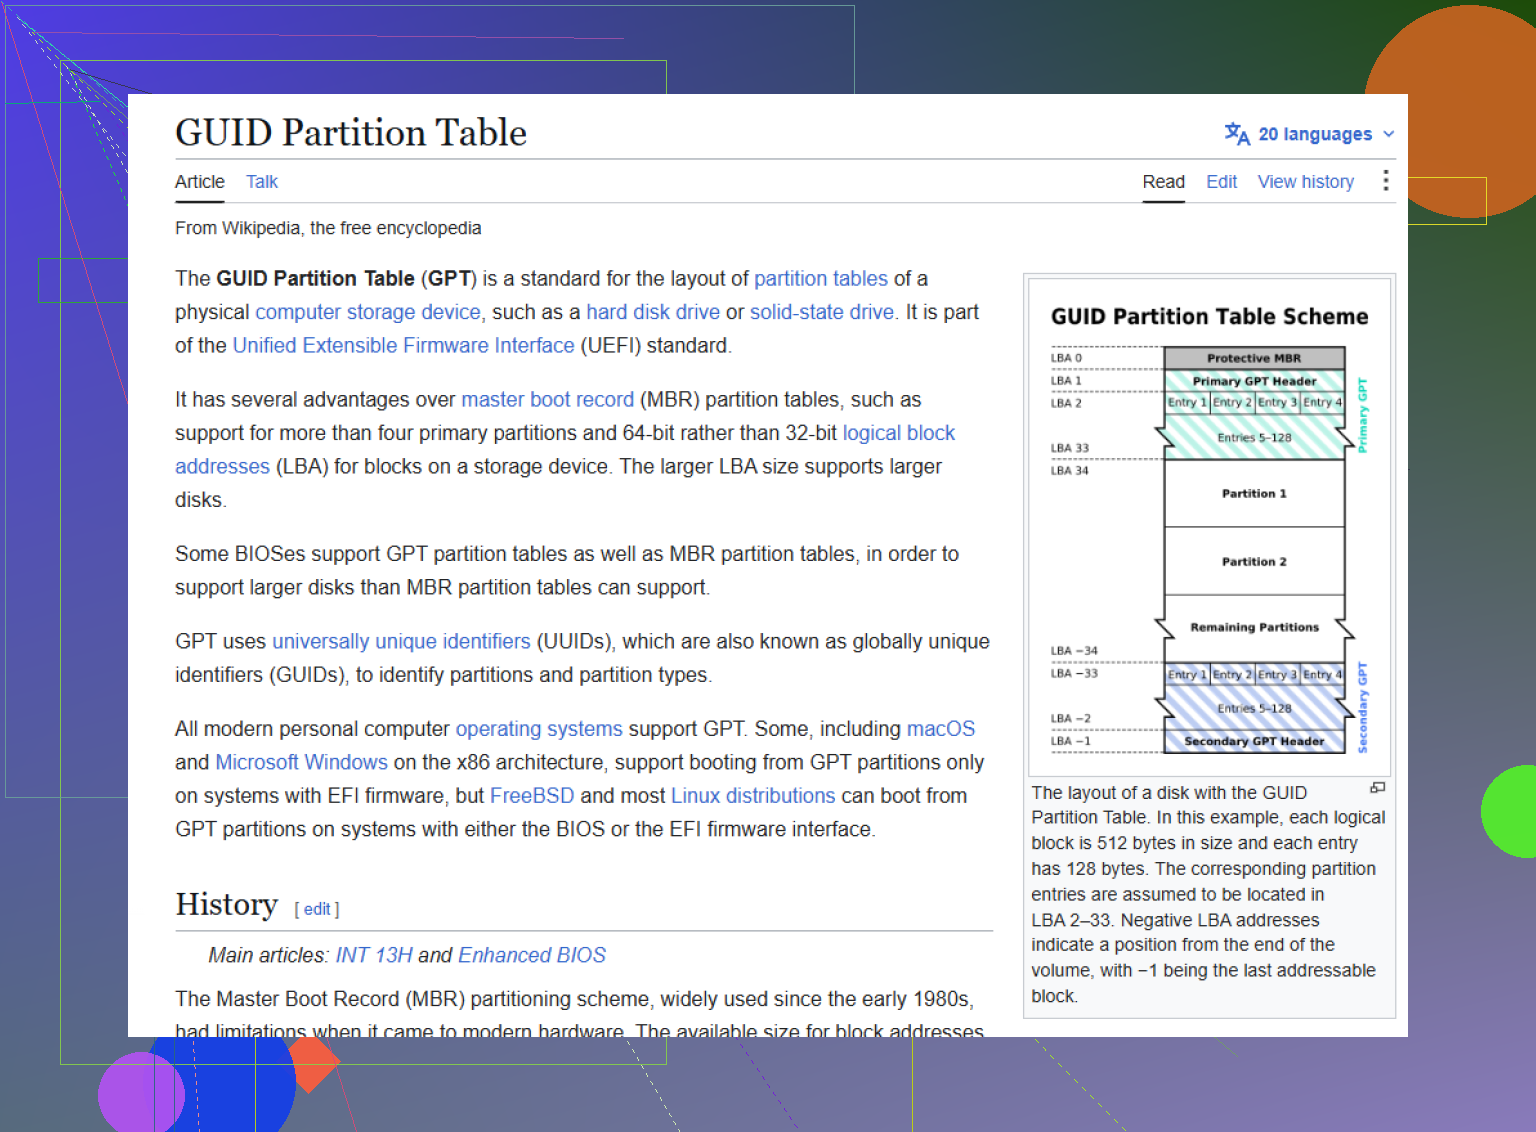Open the View history tab
This screenshot has height=1132, width=1536.
1306,182
